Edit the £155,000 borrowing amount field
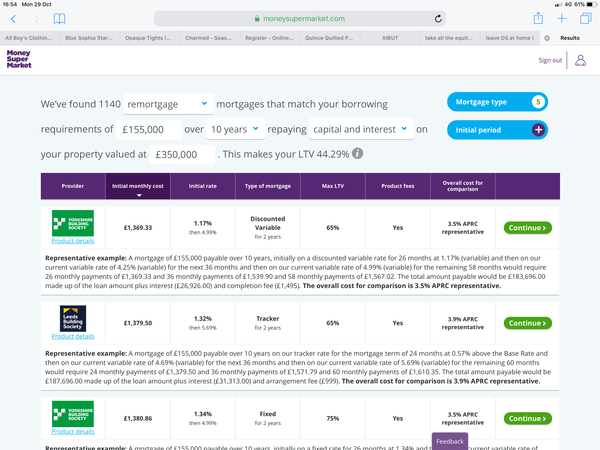 (x=149, y=130)
